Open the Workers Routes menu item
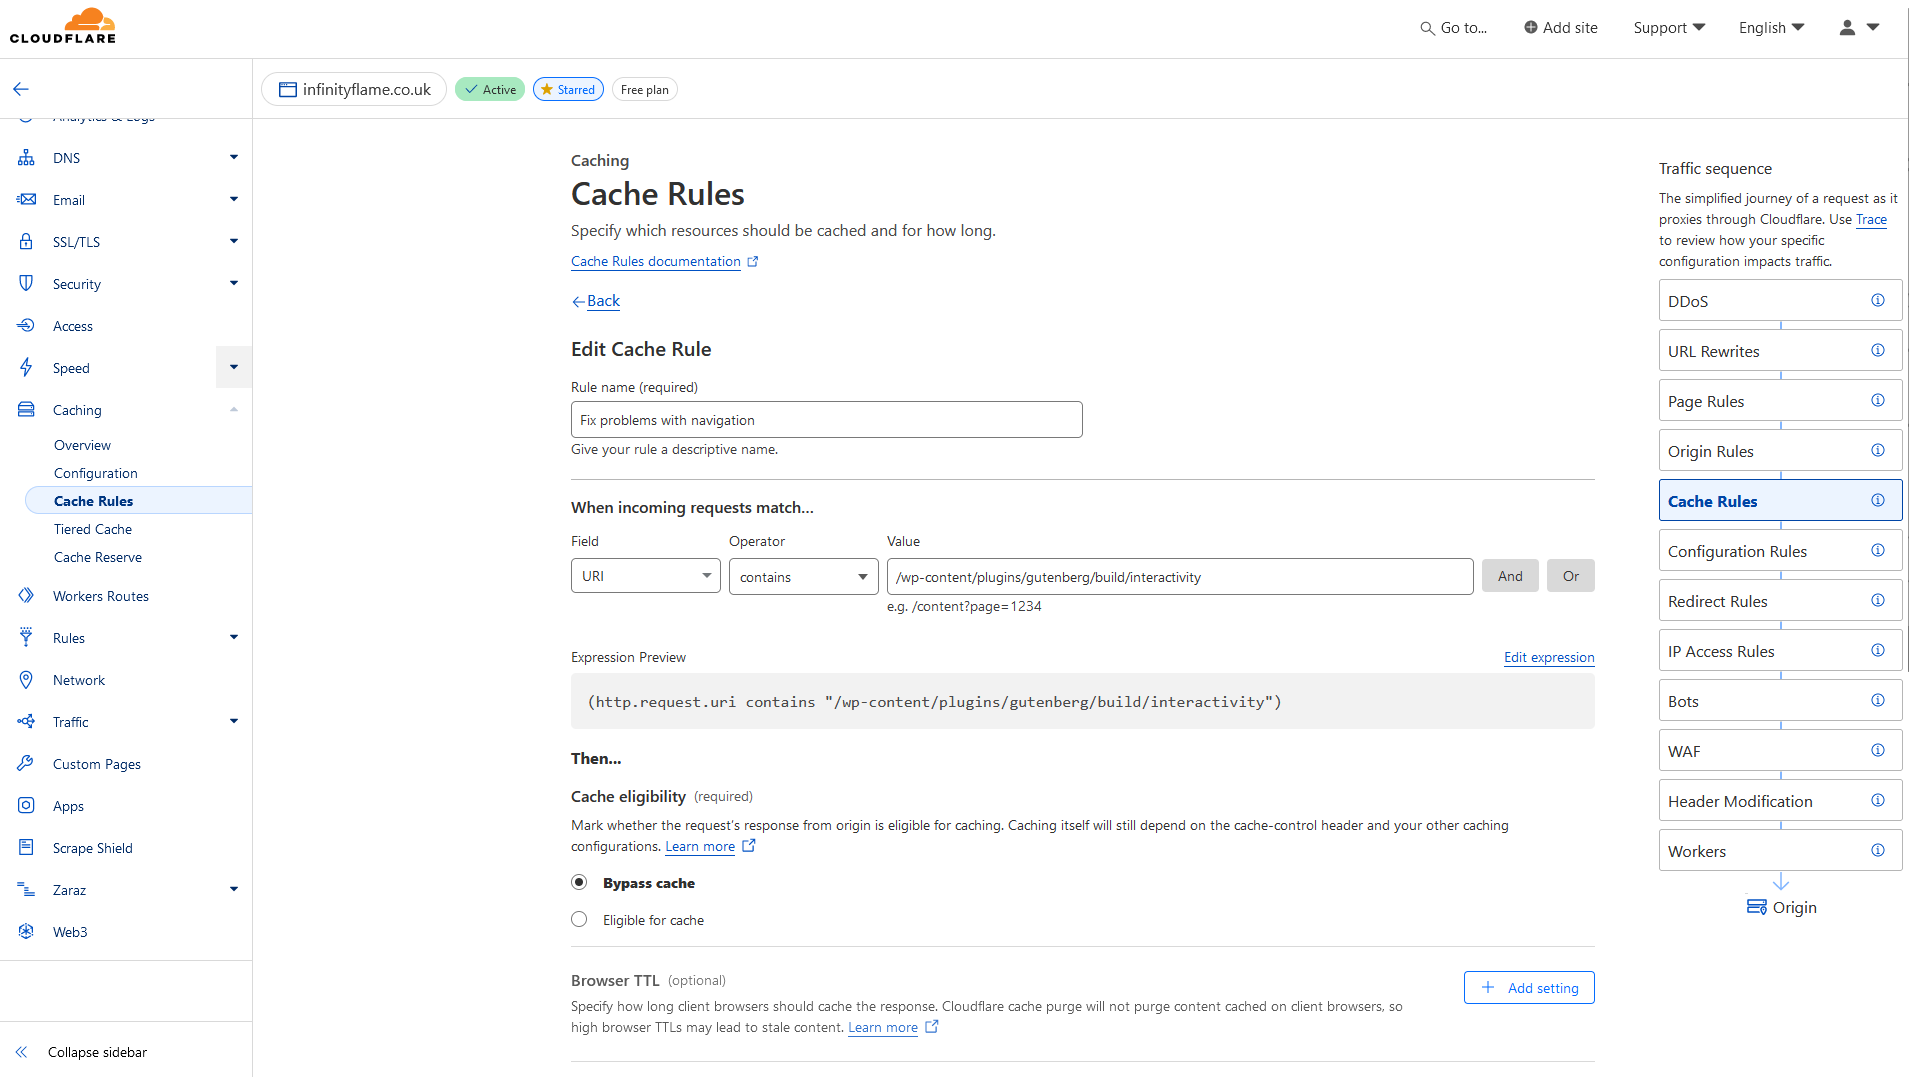Screen dimensions: 1909x1077 [101, 596]
